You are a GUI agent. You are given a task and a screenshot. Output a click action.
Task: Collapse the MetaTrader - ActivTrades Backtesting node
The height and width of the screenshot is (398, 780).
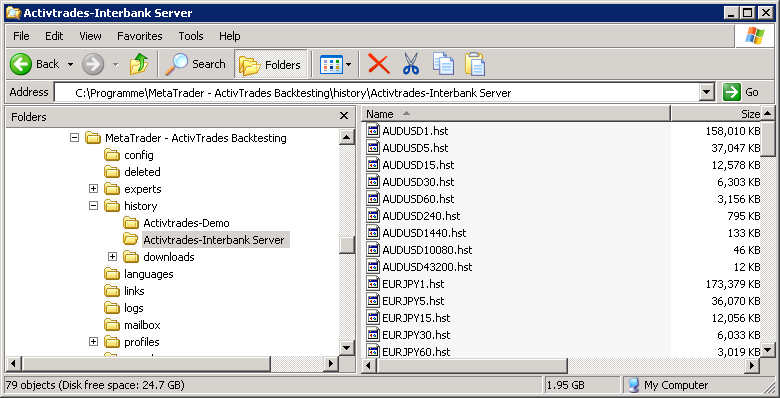coord(74,137)
